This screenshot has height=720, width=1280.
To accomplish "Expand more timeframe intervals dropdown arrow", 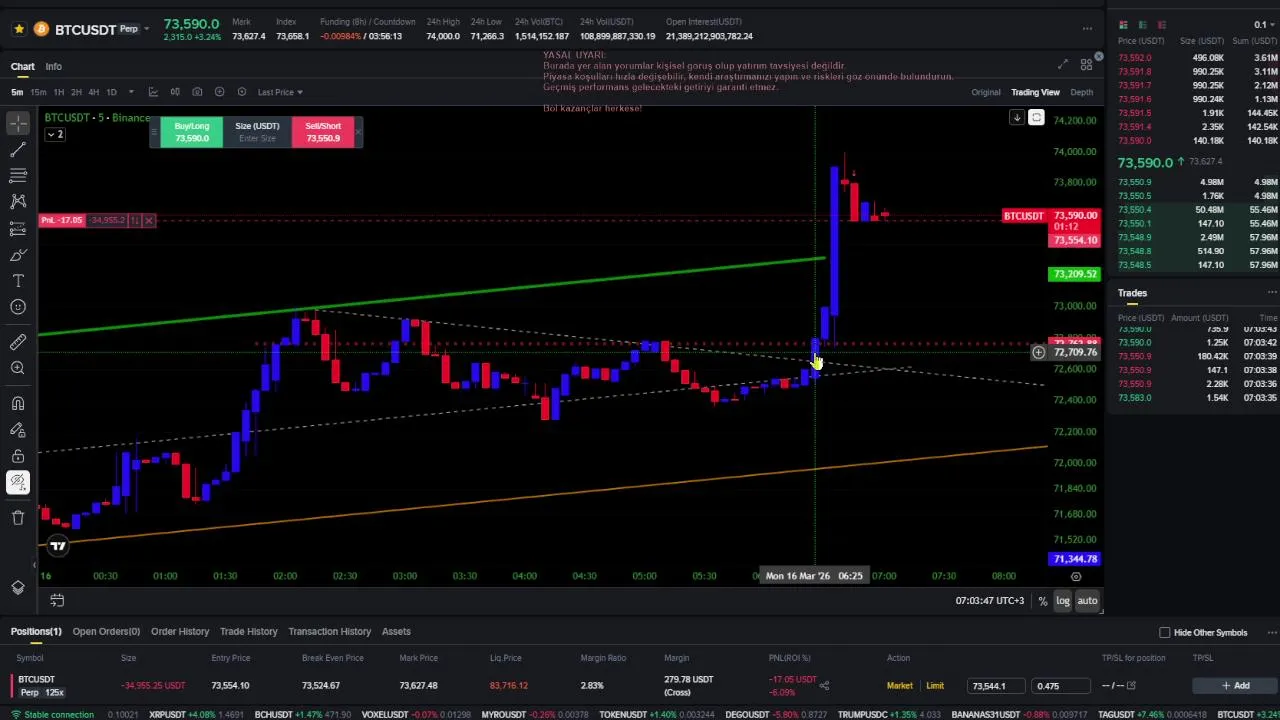I will tap(132, 92).
